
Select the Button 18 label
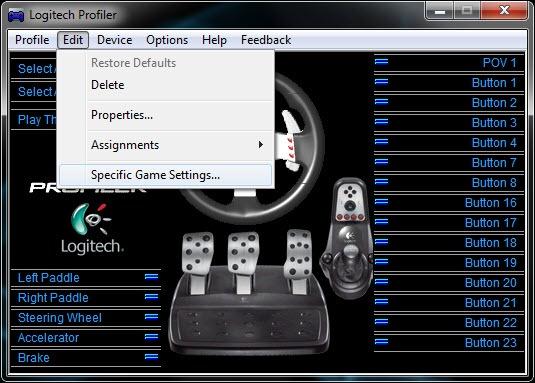[x=491, y=243]
